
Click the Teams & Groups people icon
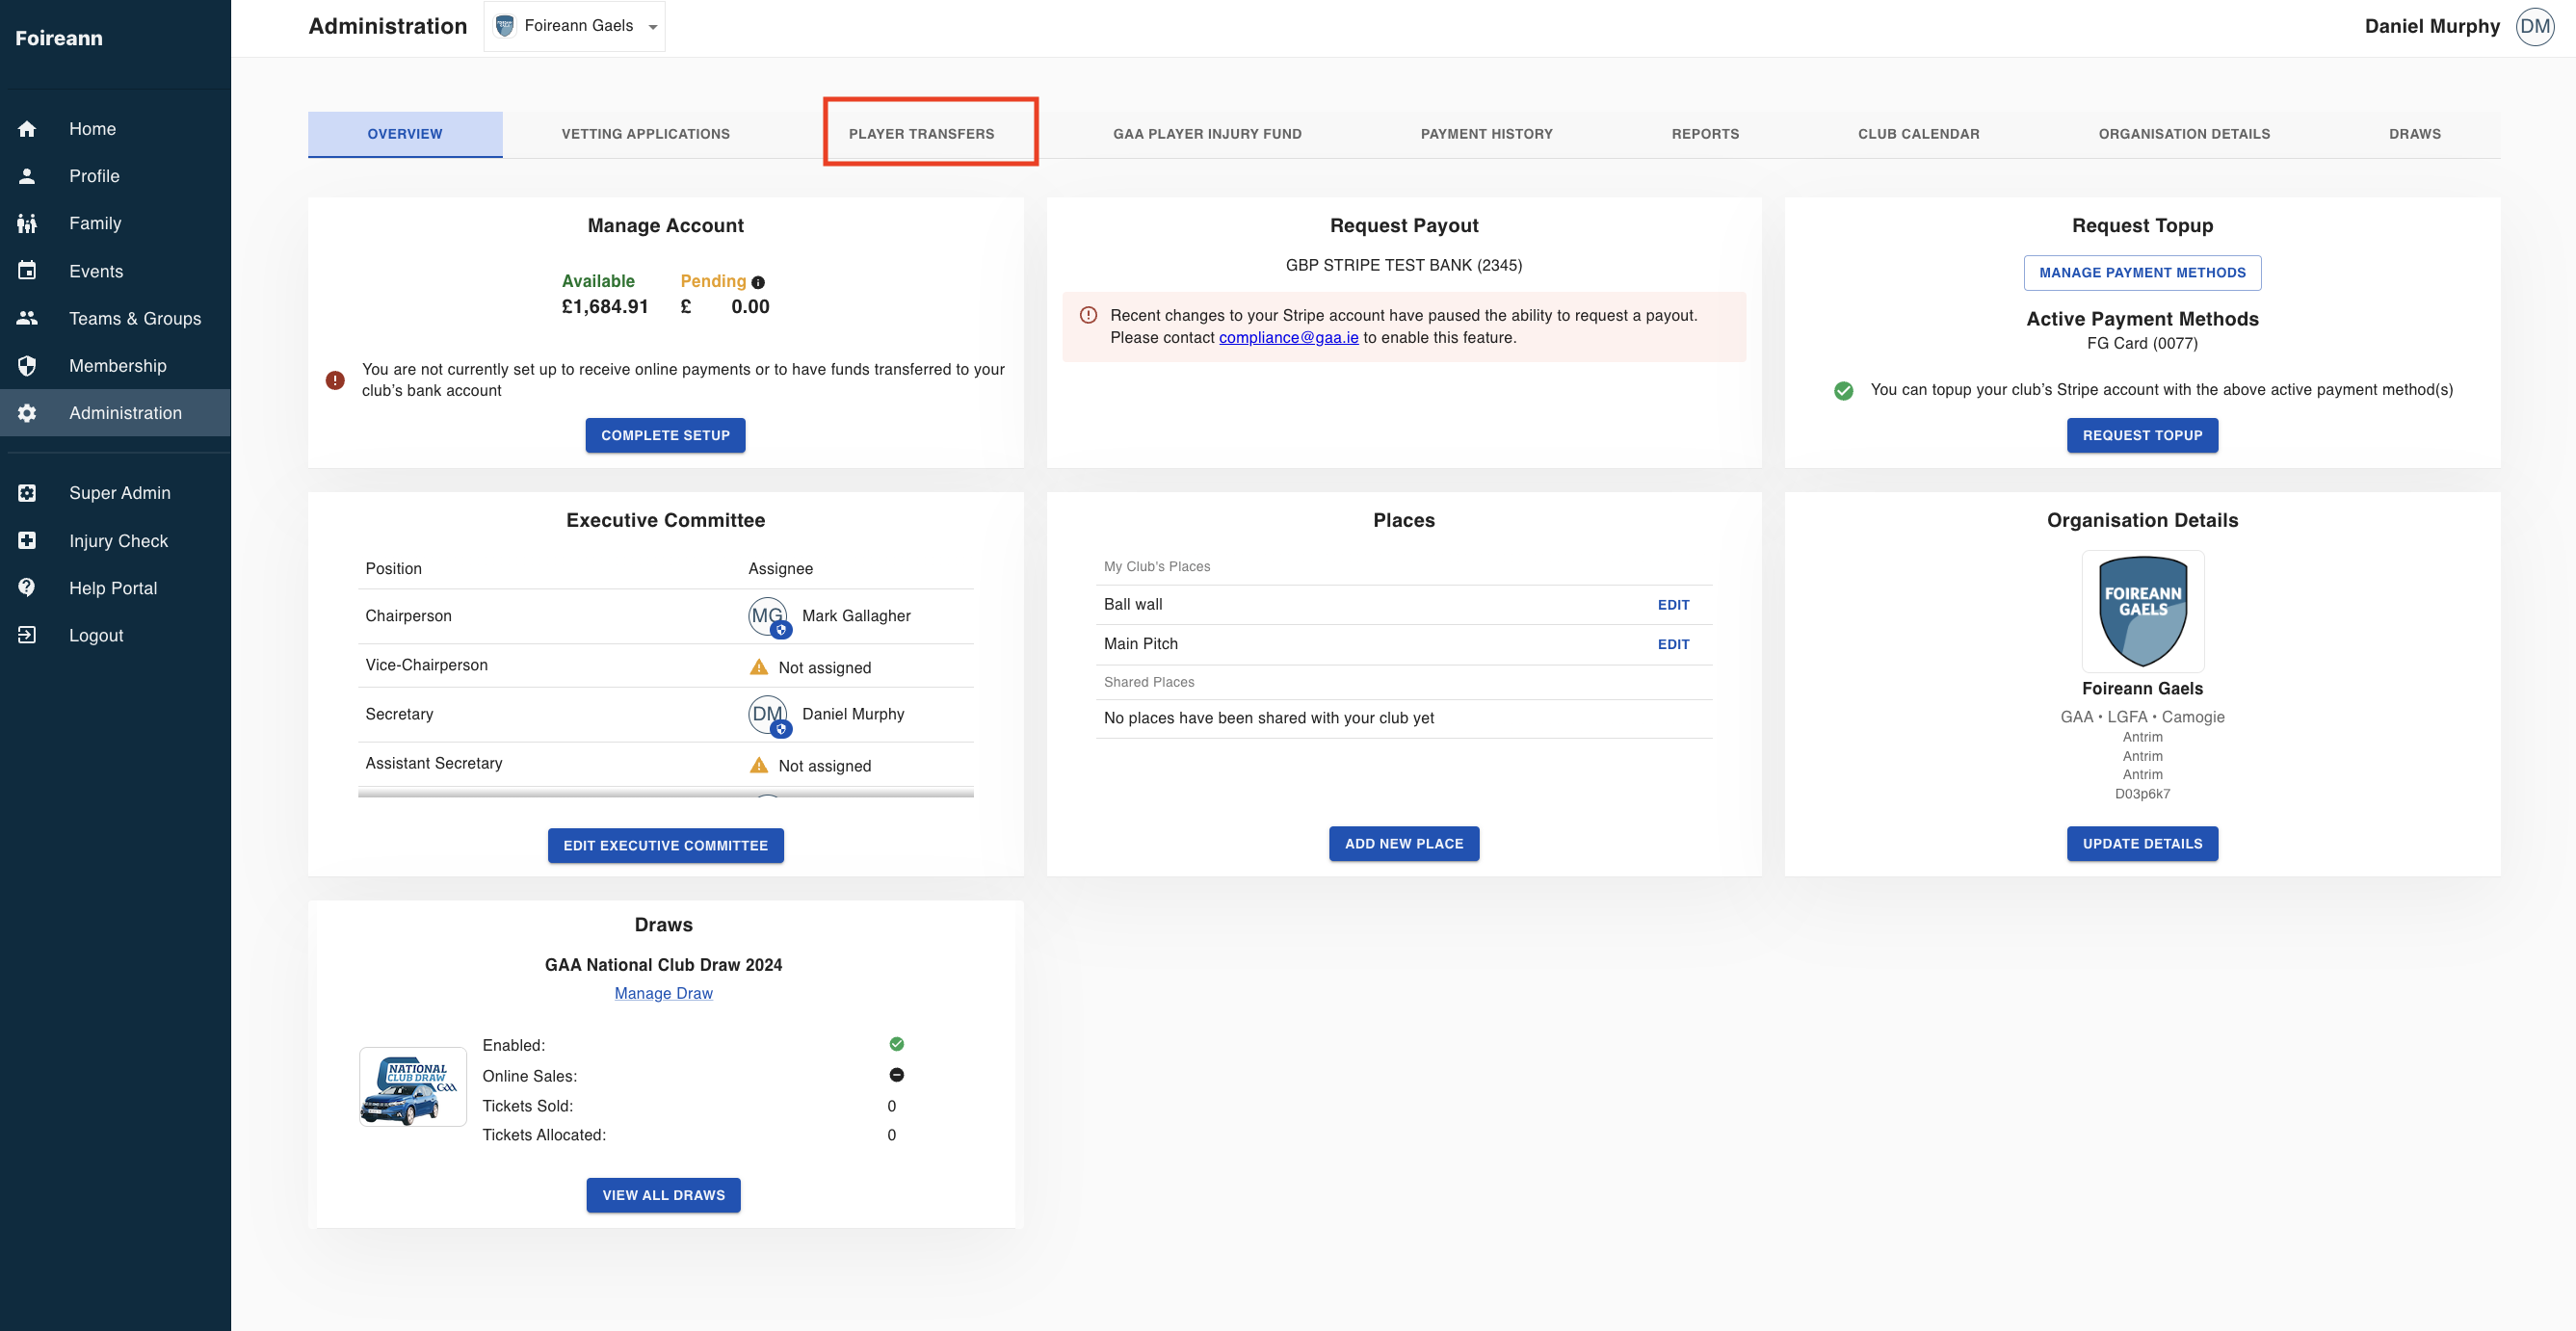tap(27, 318)
